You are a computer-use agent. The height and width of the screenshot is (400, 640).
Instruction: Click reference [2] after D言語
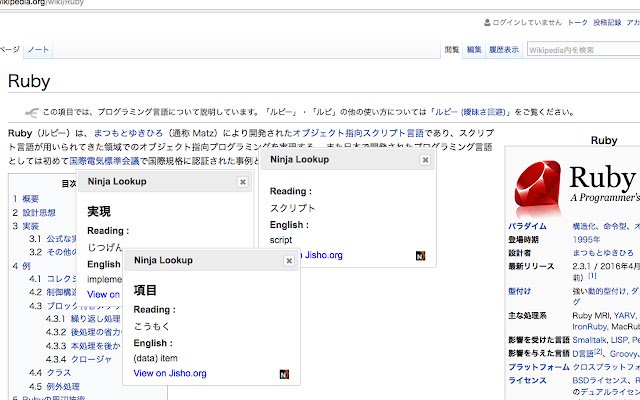tap(598, 351)
